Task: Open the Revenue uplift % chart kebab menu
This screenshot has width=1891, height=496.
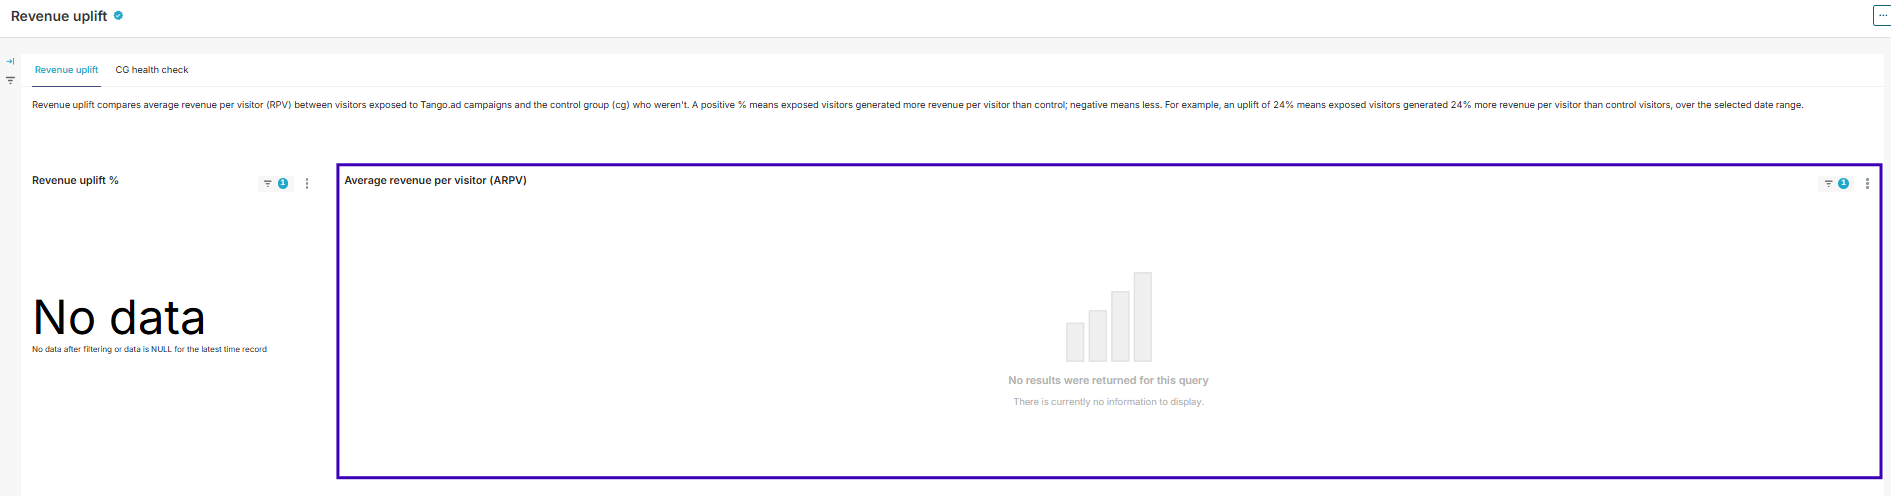Action: pyautogui.click(x=307, y=183)
